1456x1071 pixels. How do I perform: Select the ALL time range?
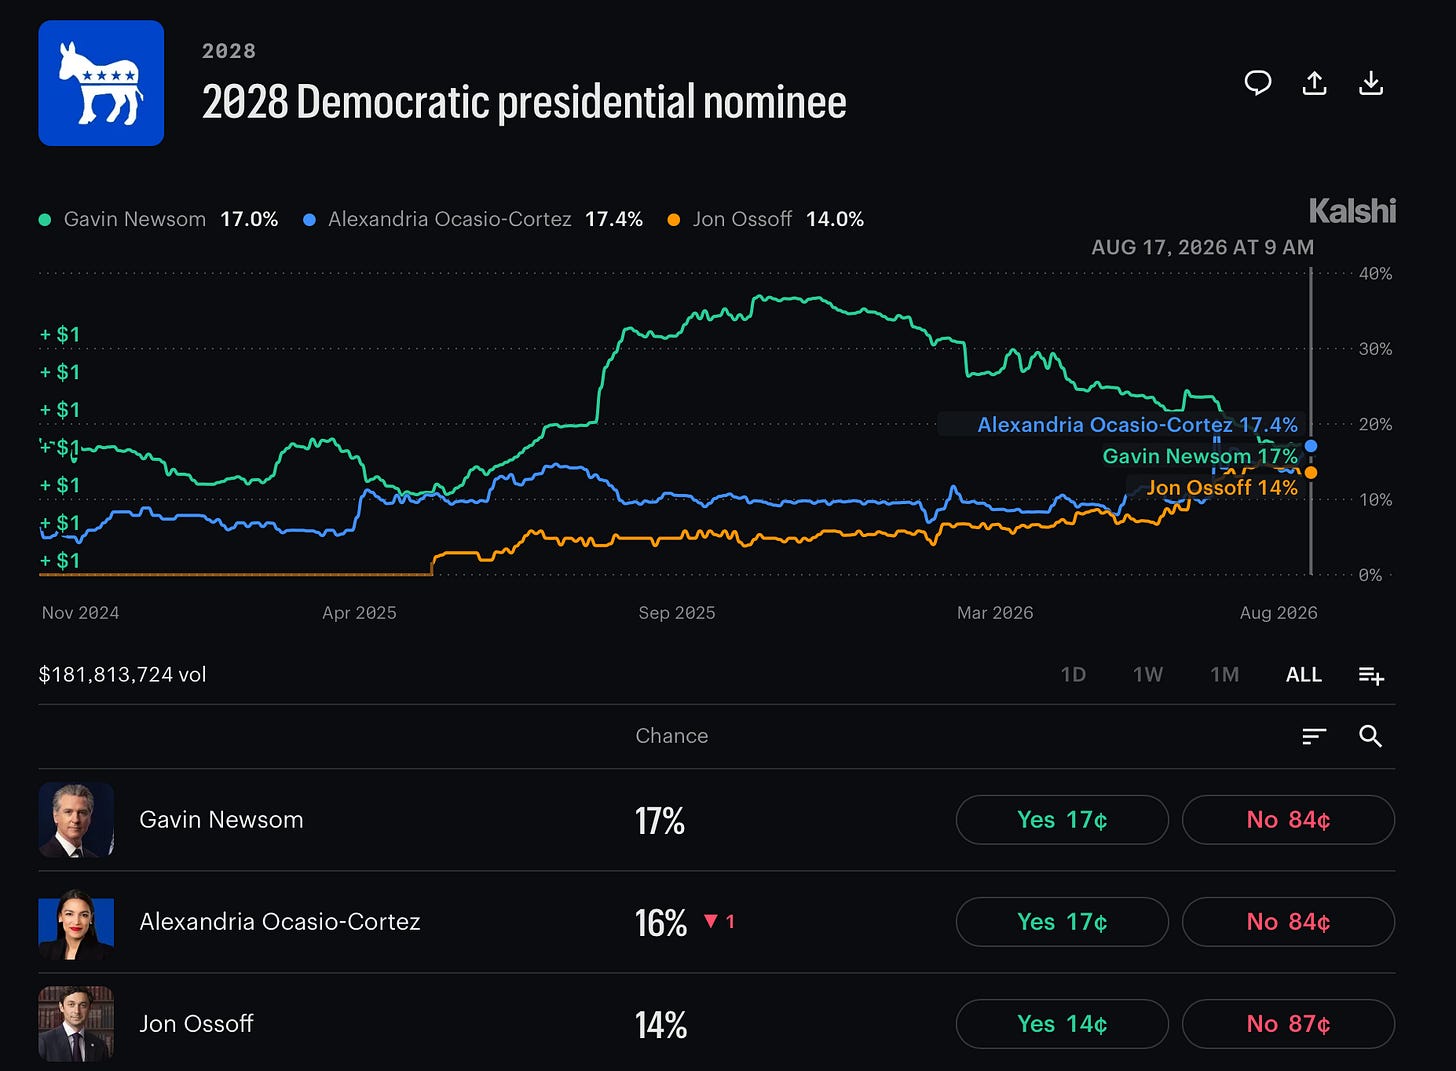(1304, 675)
